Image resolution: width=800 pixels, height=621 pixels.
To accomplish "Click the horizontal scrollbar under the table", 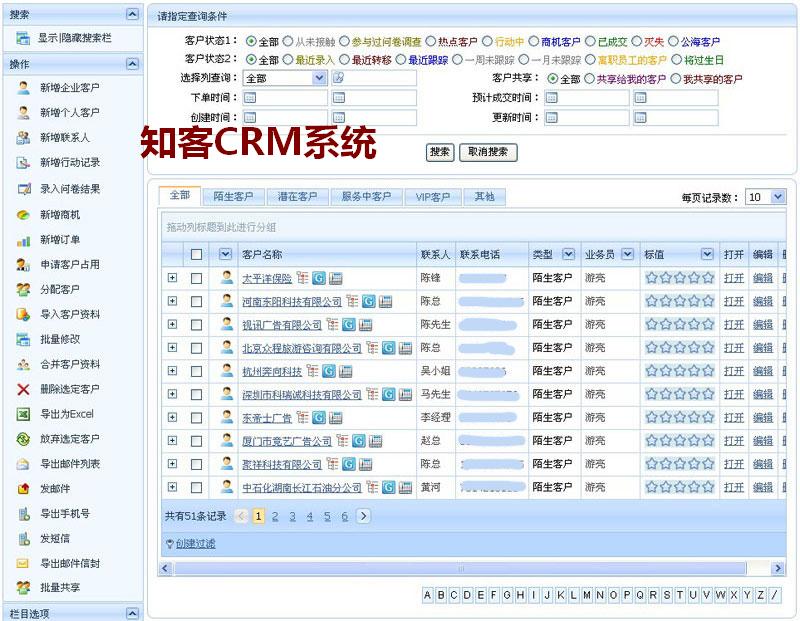I will 460,568.
